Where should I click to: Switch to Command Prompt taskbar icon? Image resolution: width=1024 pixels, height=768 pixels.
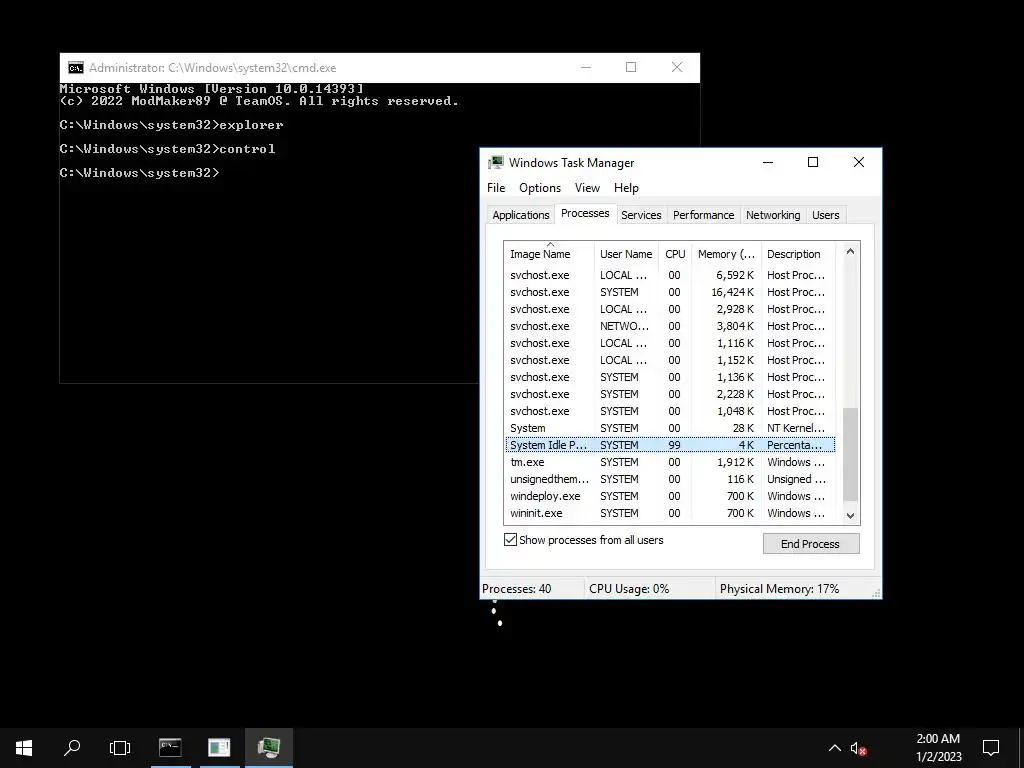pyautogui.click(x=170, y=748)
